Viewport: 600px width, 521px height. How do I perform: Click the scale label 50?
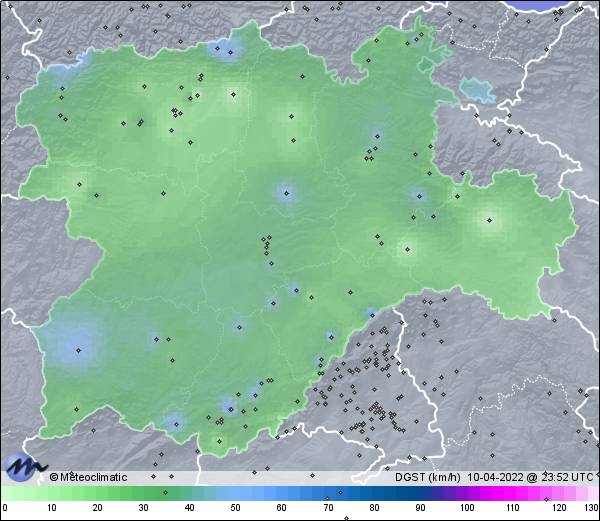(x=235, y=508)
